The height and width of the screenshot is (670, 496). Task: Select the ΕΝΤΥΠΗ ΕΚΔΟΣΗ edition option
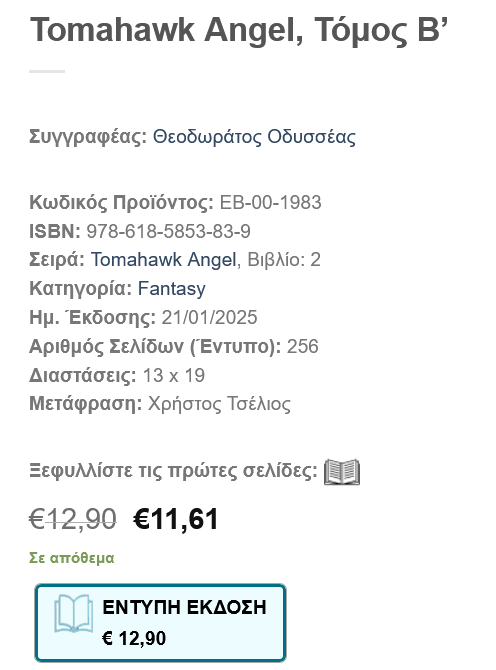point(160,623)
